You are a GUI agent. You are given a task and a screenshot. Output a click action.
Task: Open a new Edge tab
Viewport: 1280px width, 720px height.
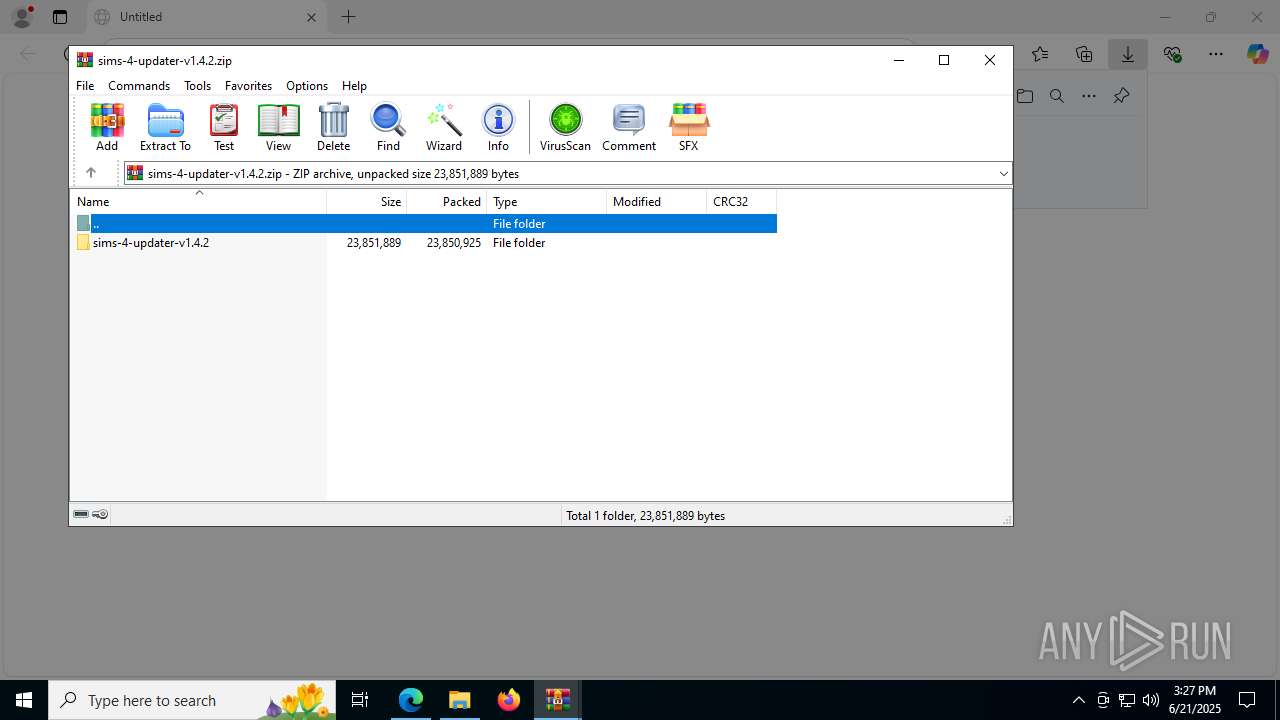pos(348,17)
